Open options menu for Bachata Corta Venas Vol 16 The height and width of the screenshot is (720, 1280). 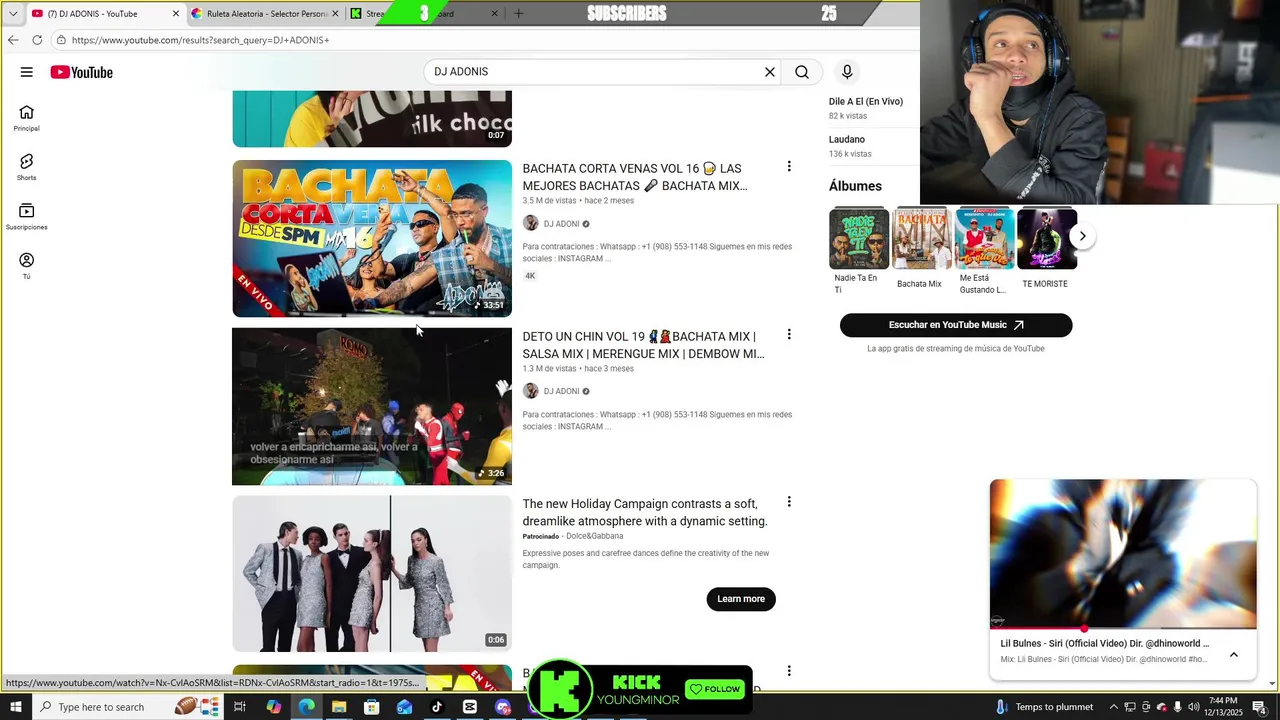click(789, 167)
